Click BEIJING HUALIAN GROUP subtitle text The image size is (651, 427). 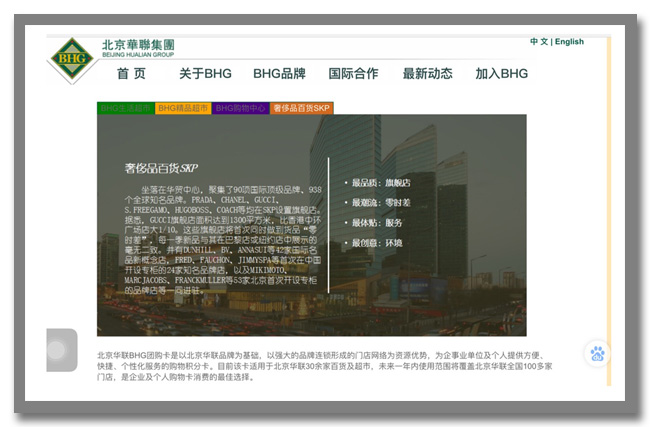pos(138,54)
